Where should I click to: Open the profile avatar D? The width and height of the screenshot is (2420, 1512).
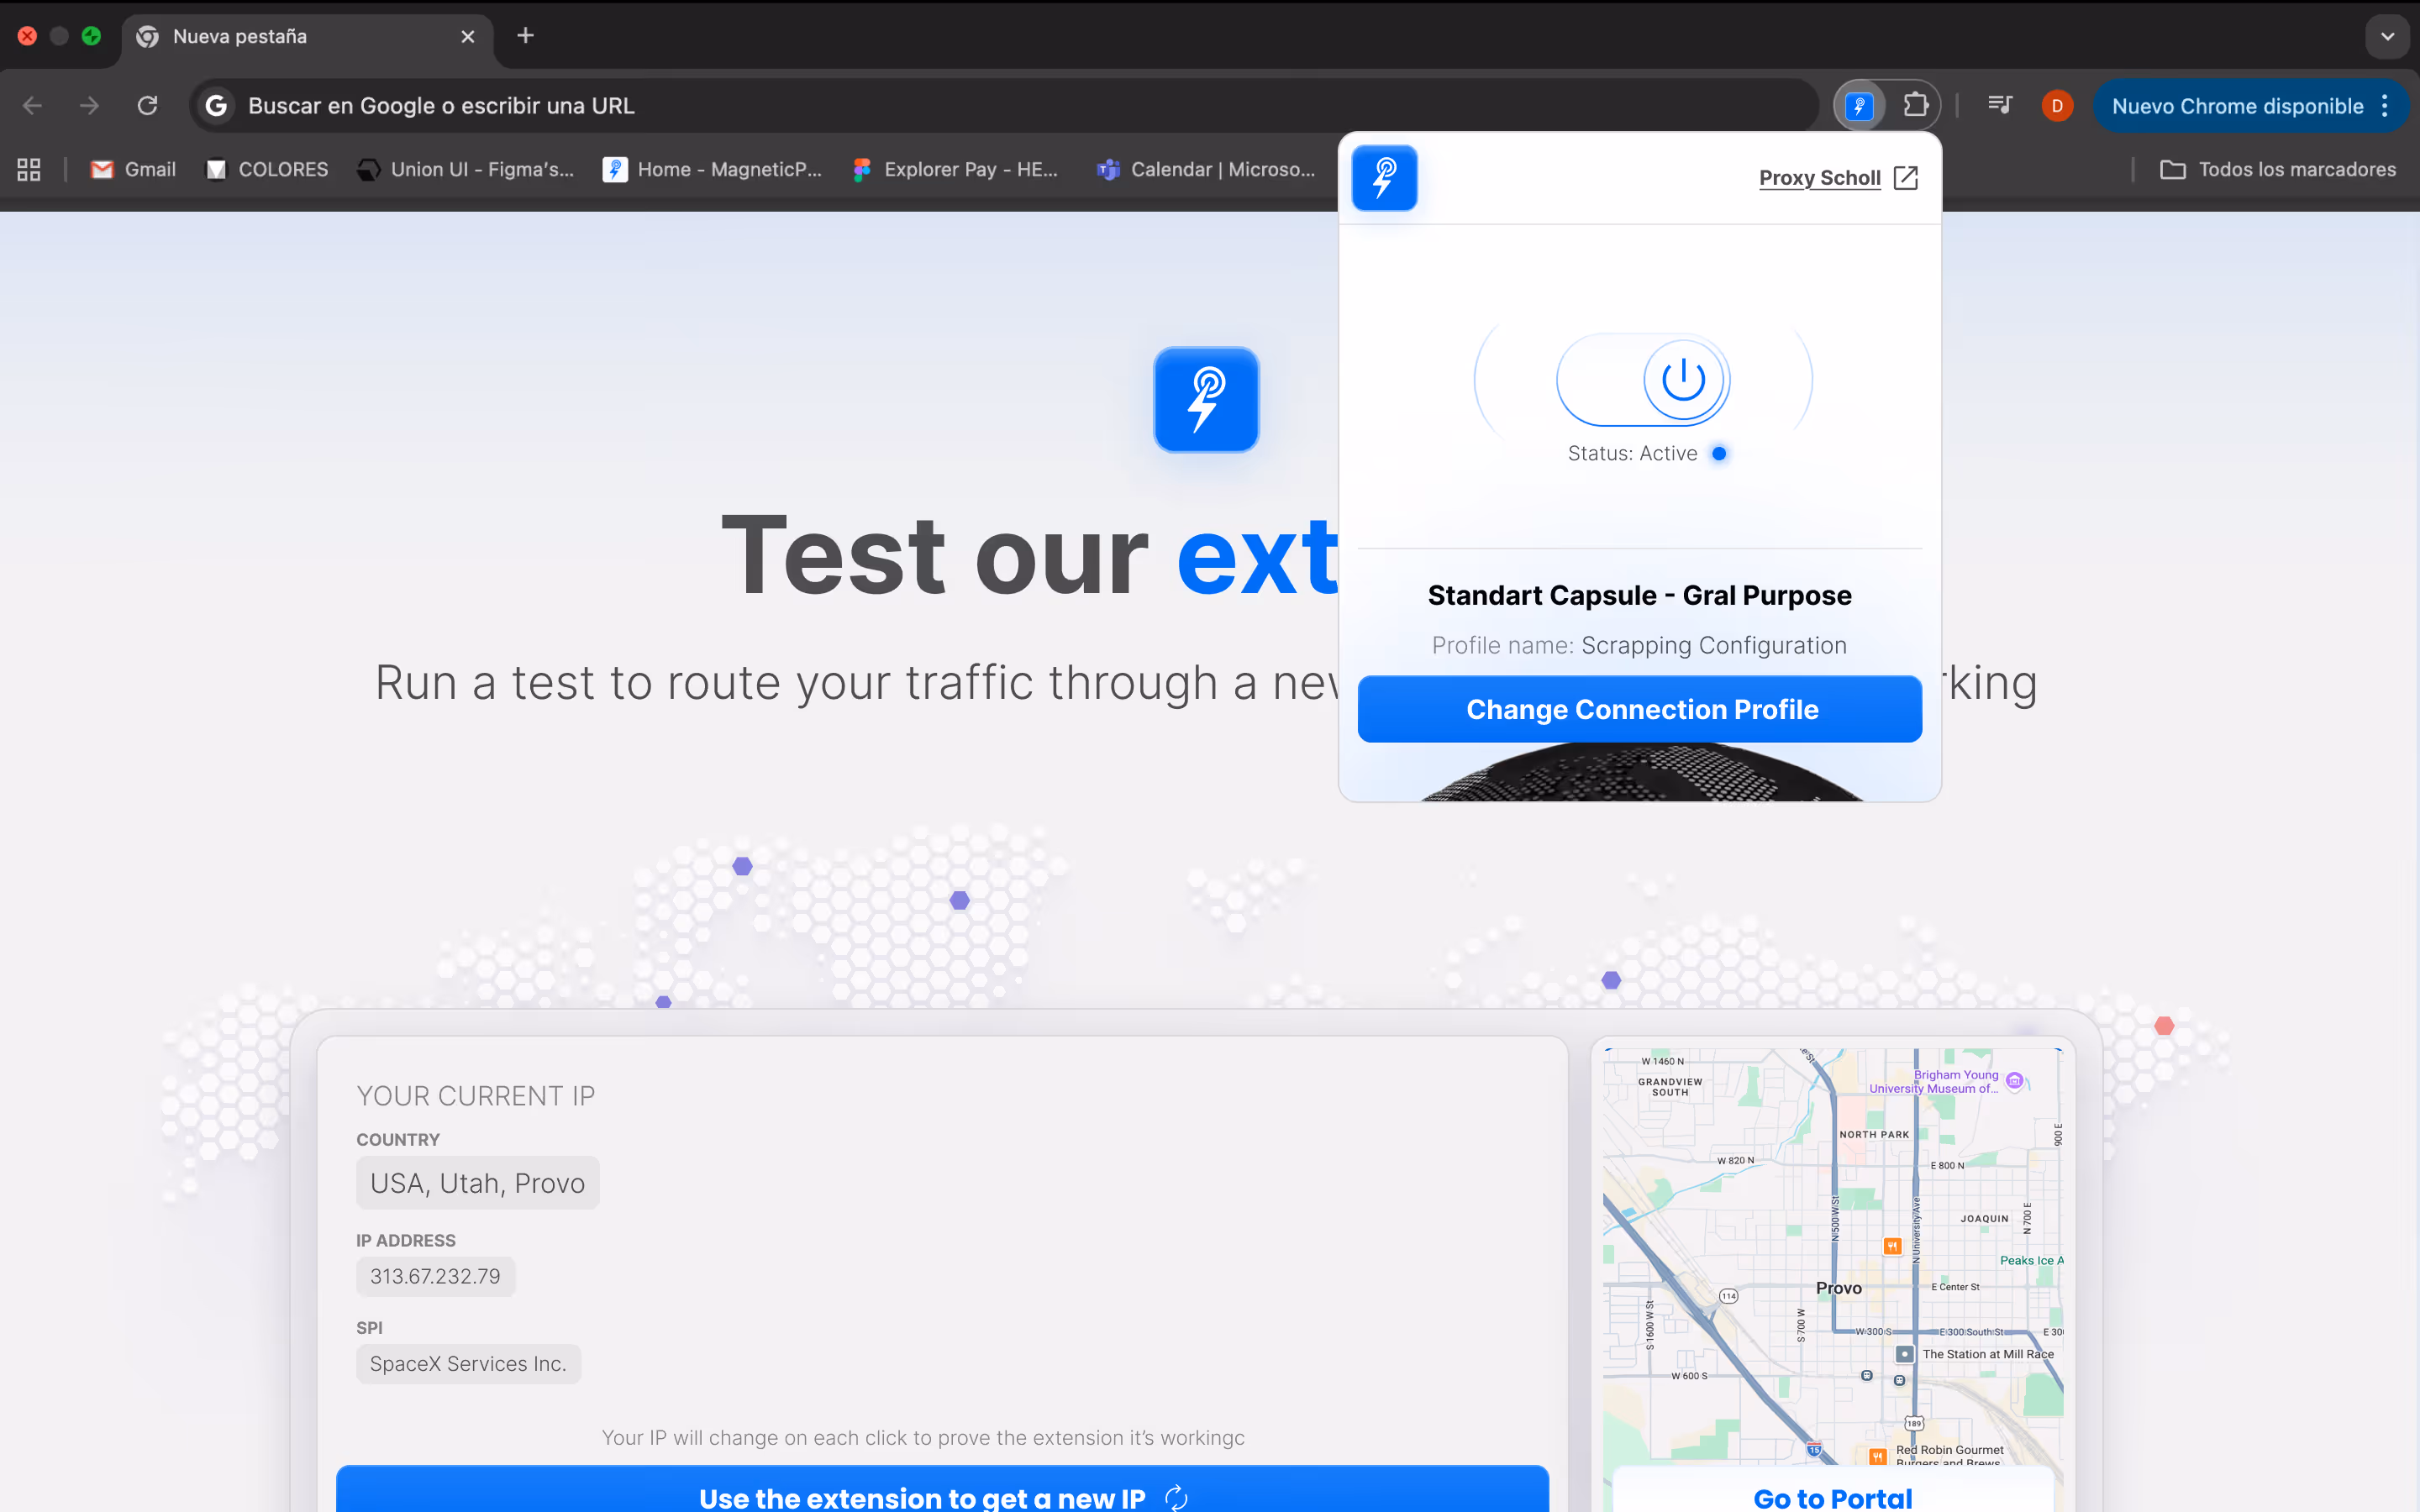click(2057, 106)
